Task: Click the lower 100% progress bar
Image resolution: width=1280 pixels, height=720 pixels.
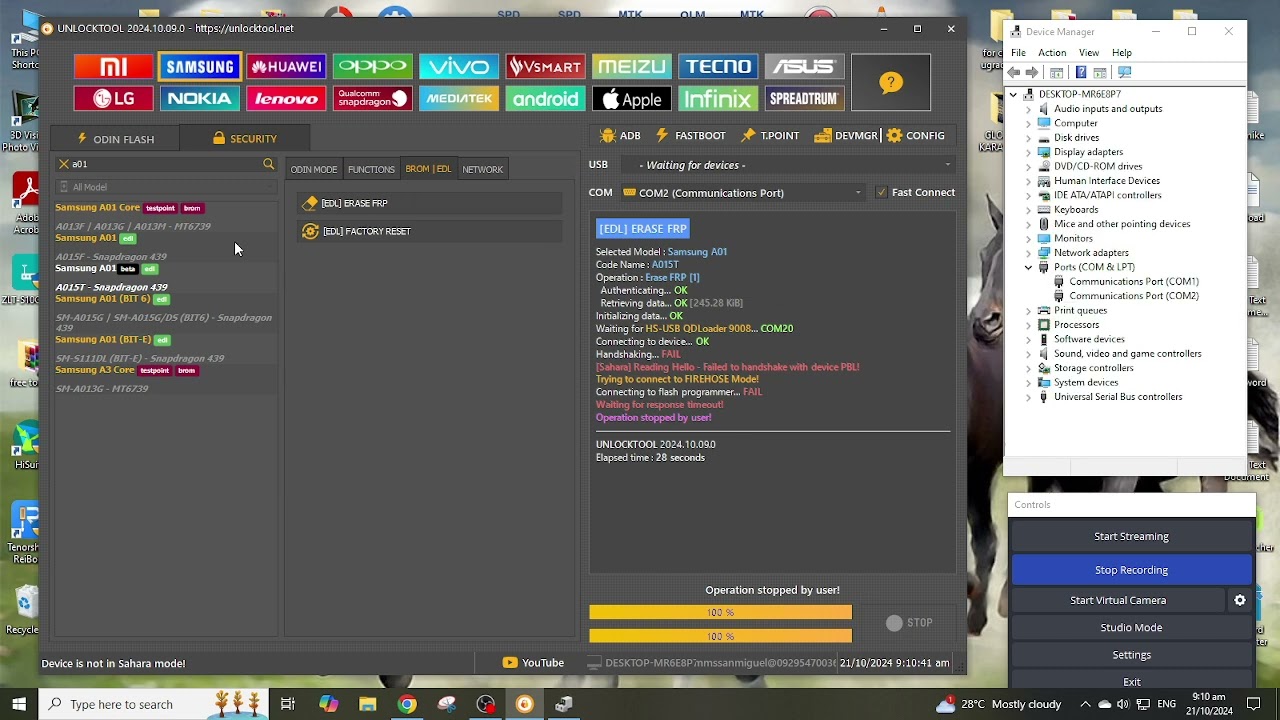Action: pyautogui.click(x=720, y=636)
